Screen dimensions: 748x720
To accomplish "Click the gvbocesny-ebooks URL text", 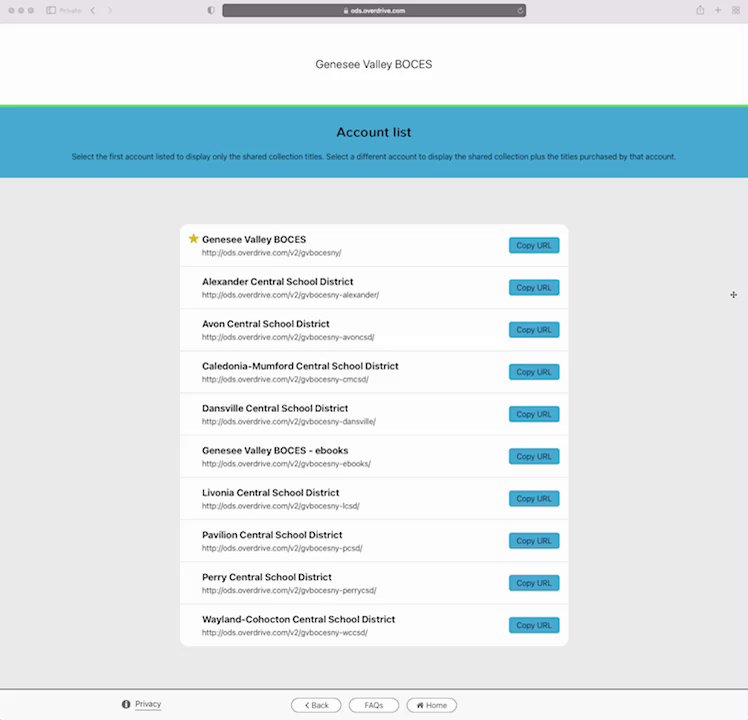I will (x=286, y=464).
